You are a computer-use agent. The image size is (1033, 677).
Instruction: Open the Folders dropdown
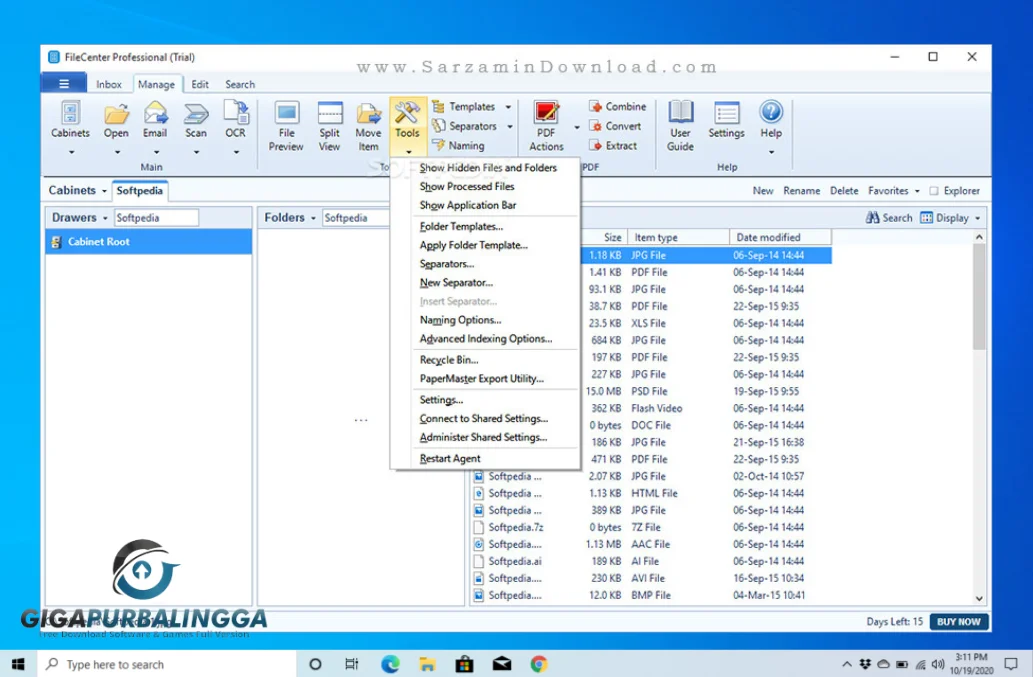(290, 217)
